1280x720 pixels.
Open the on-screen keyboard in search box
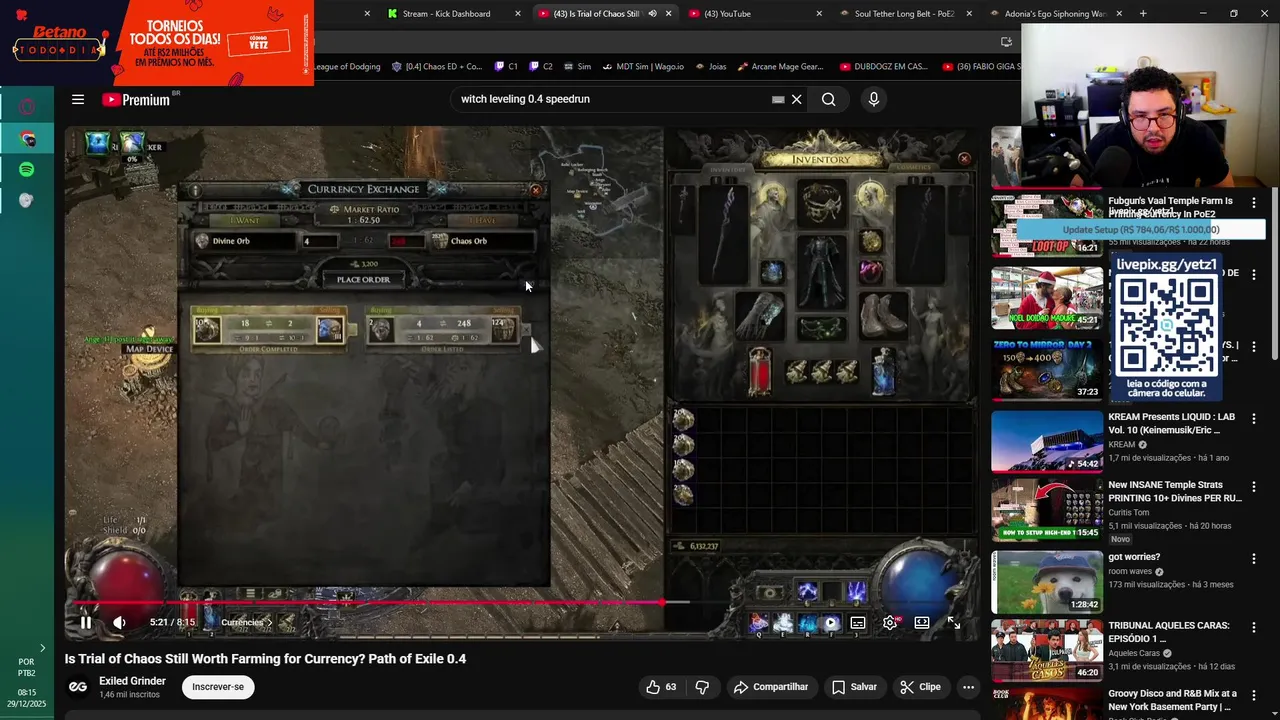778,99
